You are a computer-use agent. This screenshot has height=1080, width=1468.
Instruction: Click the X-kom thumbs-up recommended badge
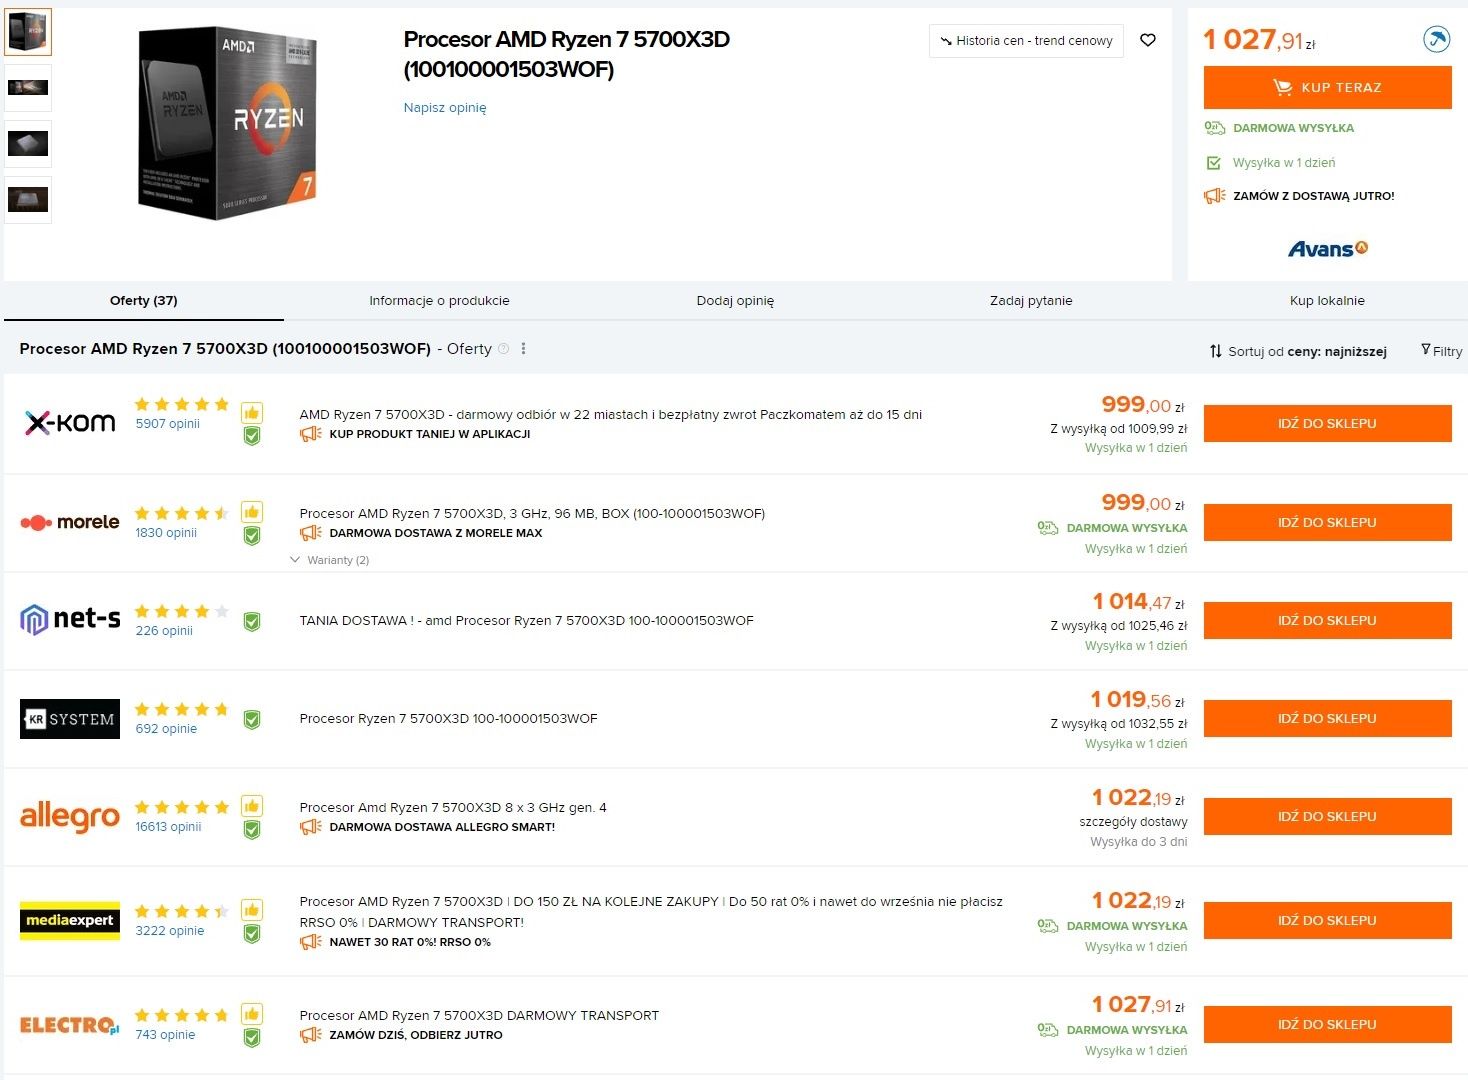(252, 413)
